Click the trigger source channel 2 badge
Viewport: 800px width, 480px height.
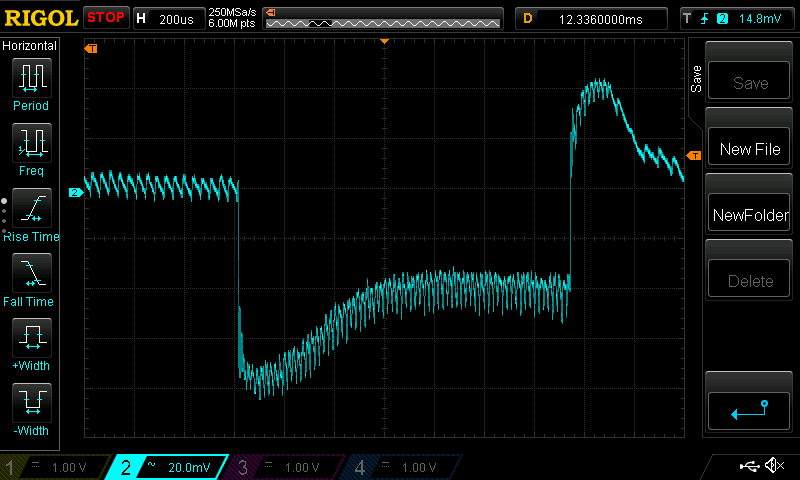[722, 19]
